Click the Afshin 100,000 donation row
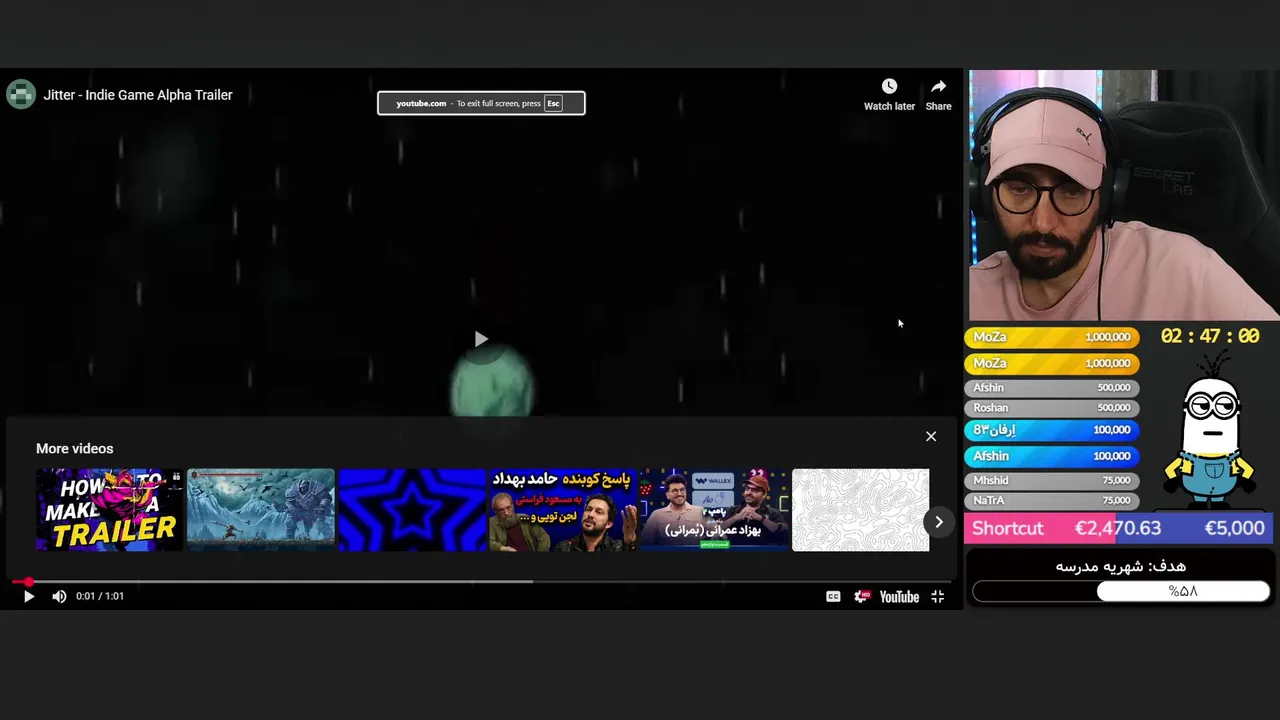Screen dimensions: 1280x720 (x=1052, y=456)
